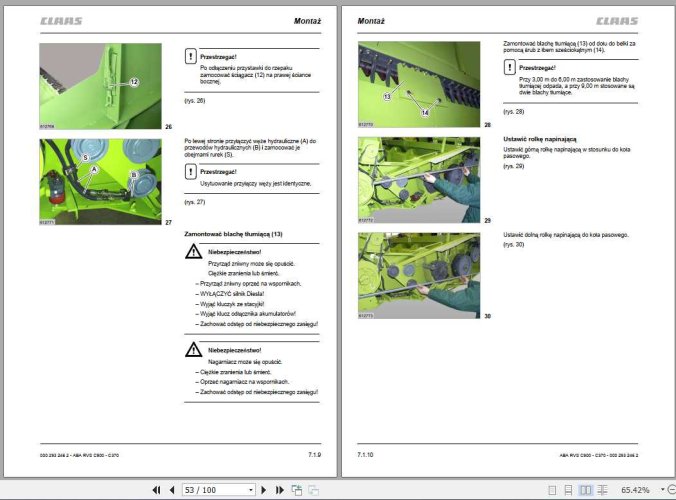Click figure 30 lower tension roller photo

pyautogui.click(x=419, y=275)
